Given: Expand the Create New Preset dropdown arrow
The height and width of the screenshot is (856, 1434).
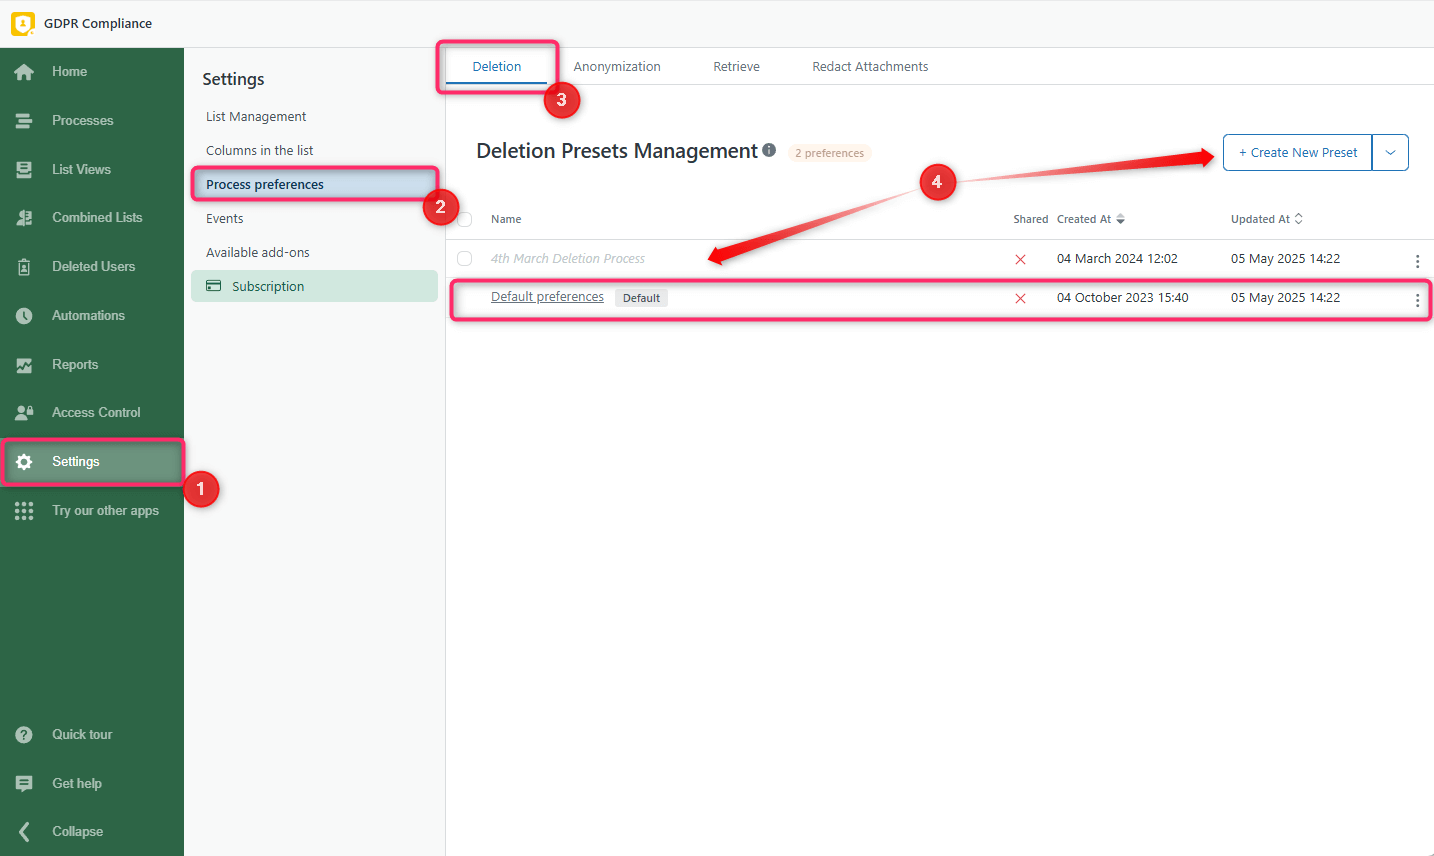Looking at the screenshot, I should (1390, 153).
